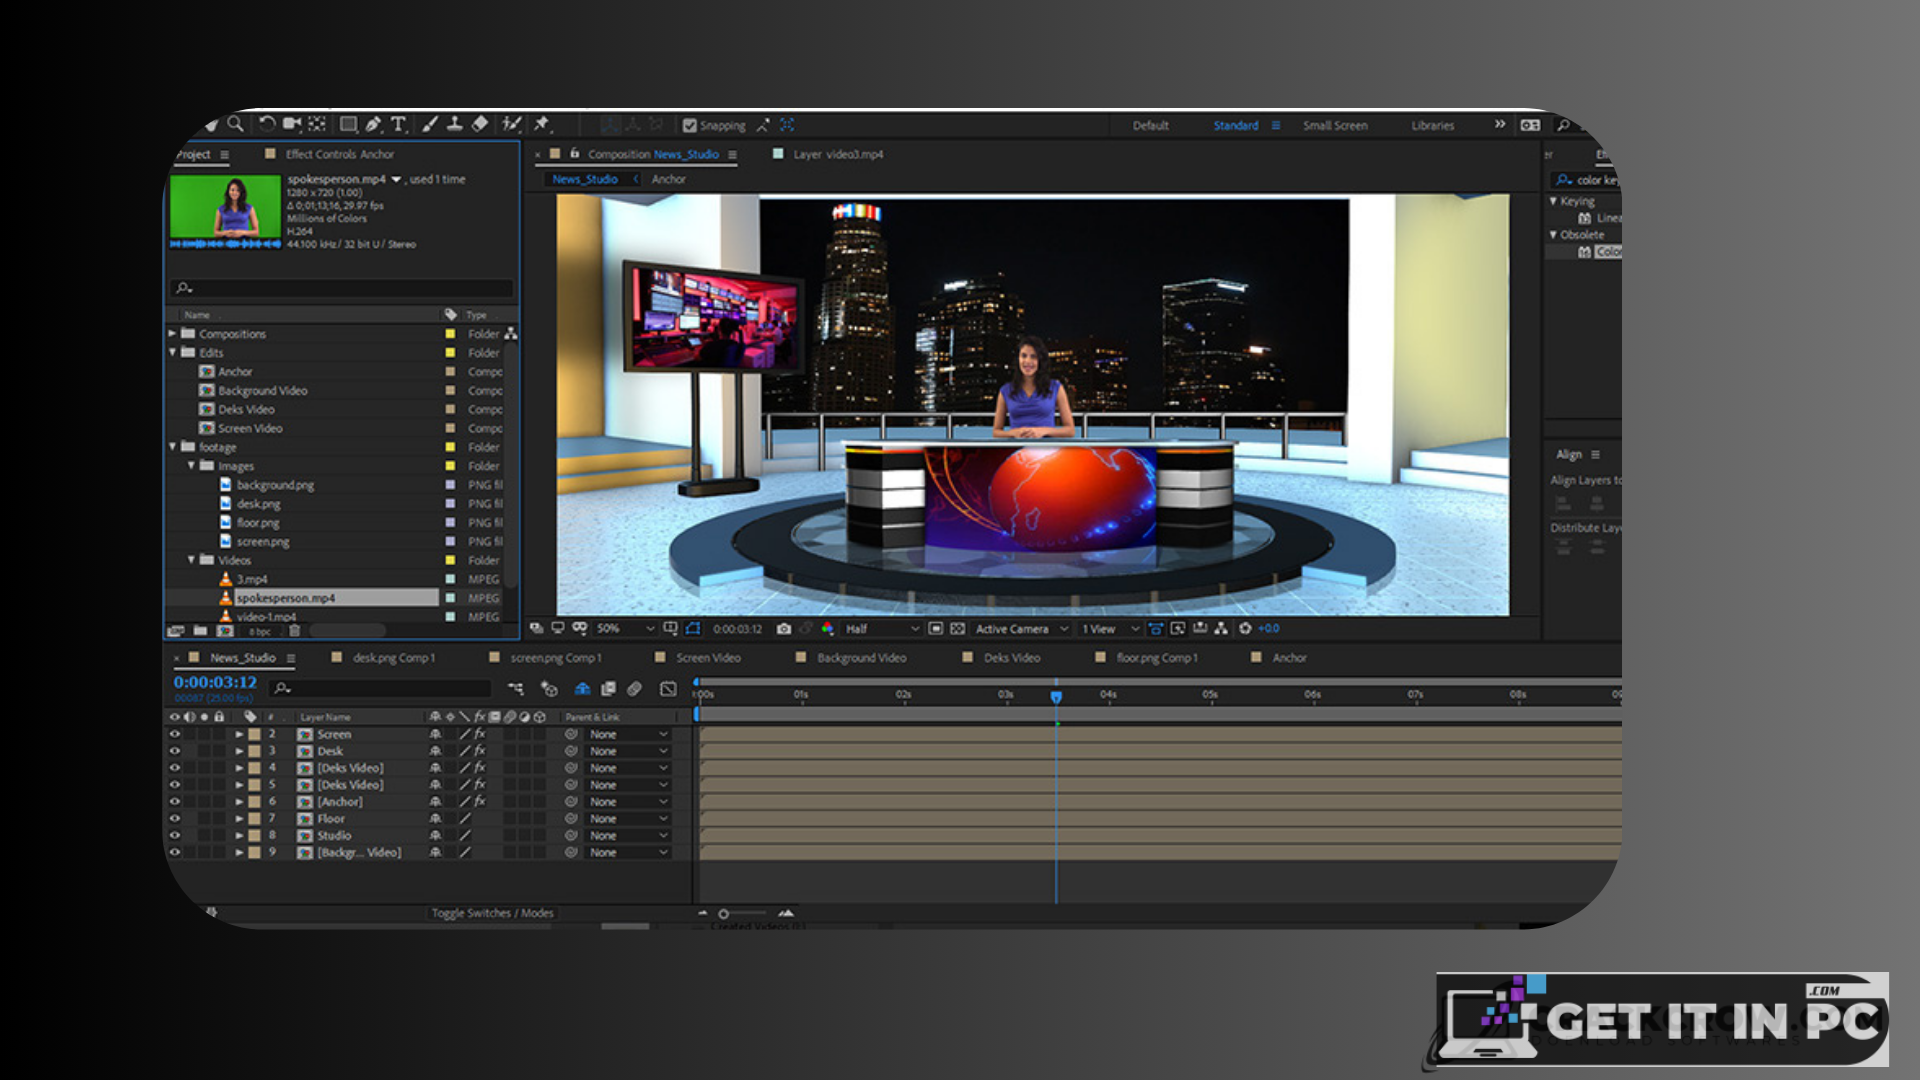
Task: Select the Clone Stamp tool
Action: click(x=454, y=124)
